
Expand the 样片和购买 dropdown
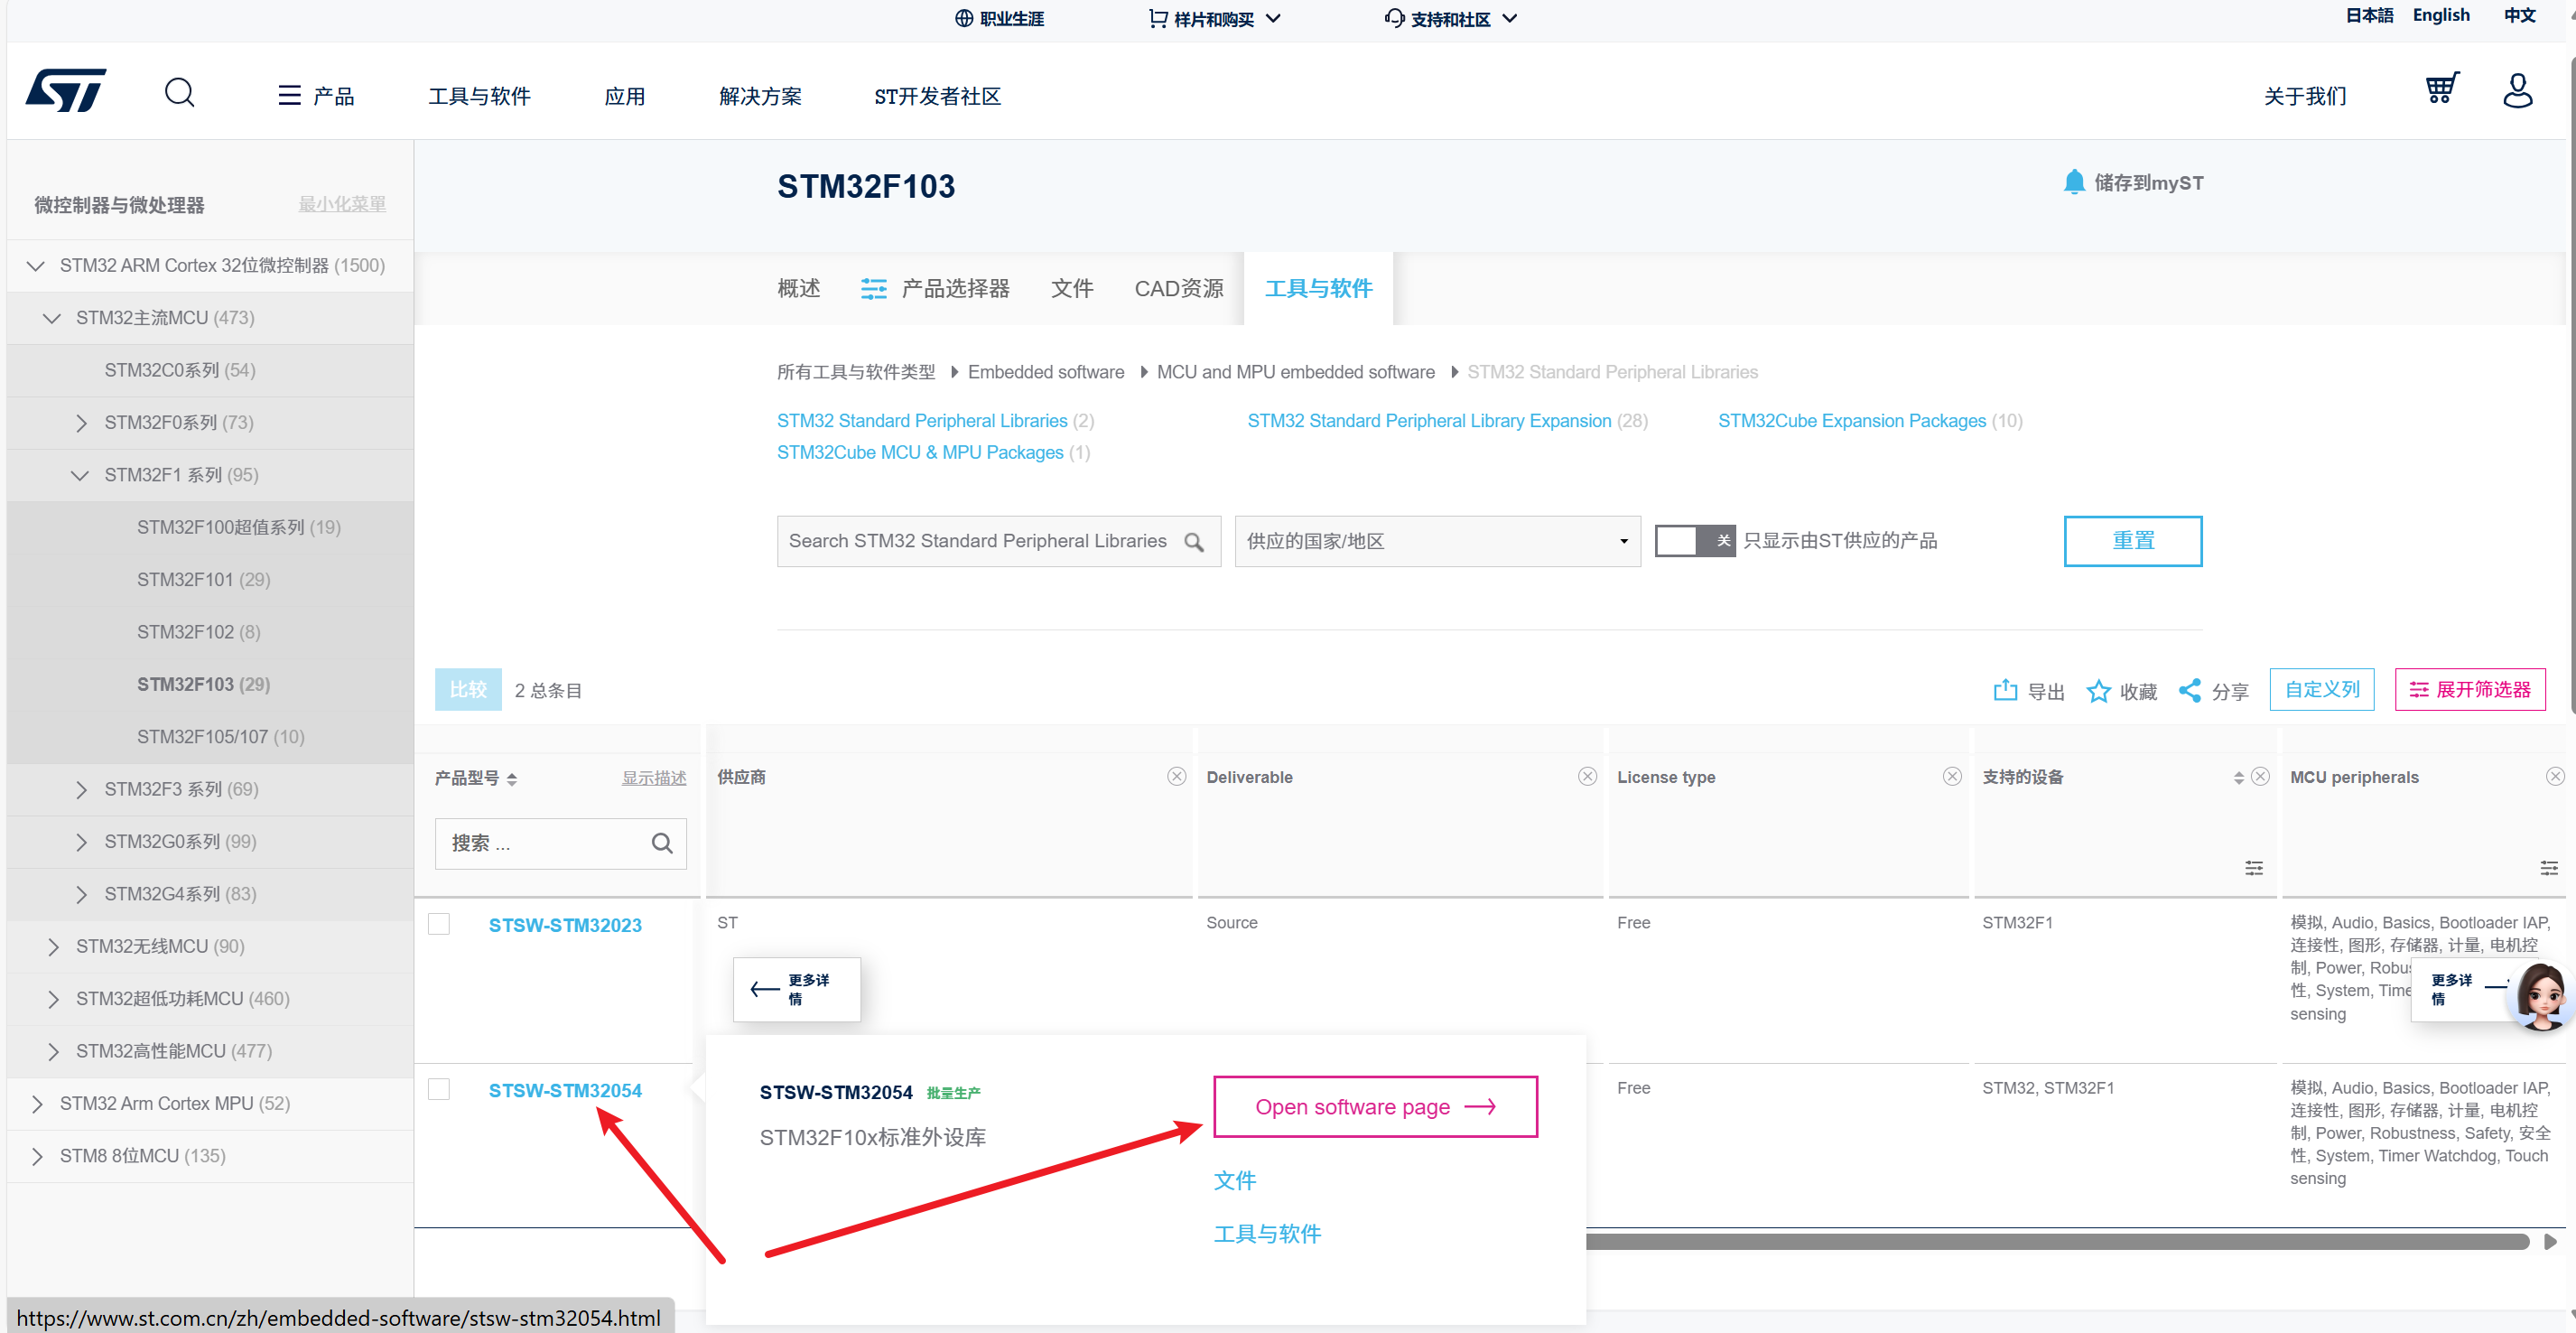[1214, 18]
